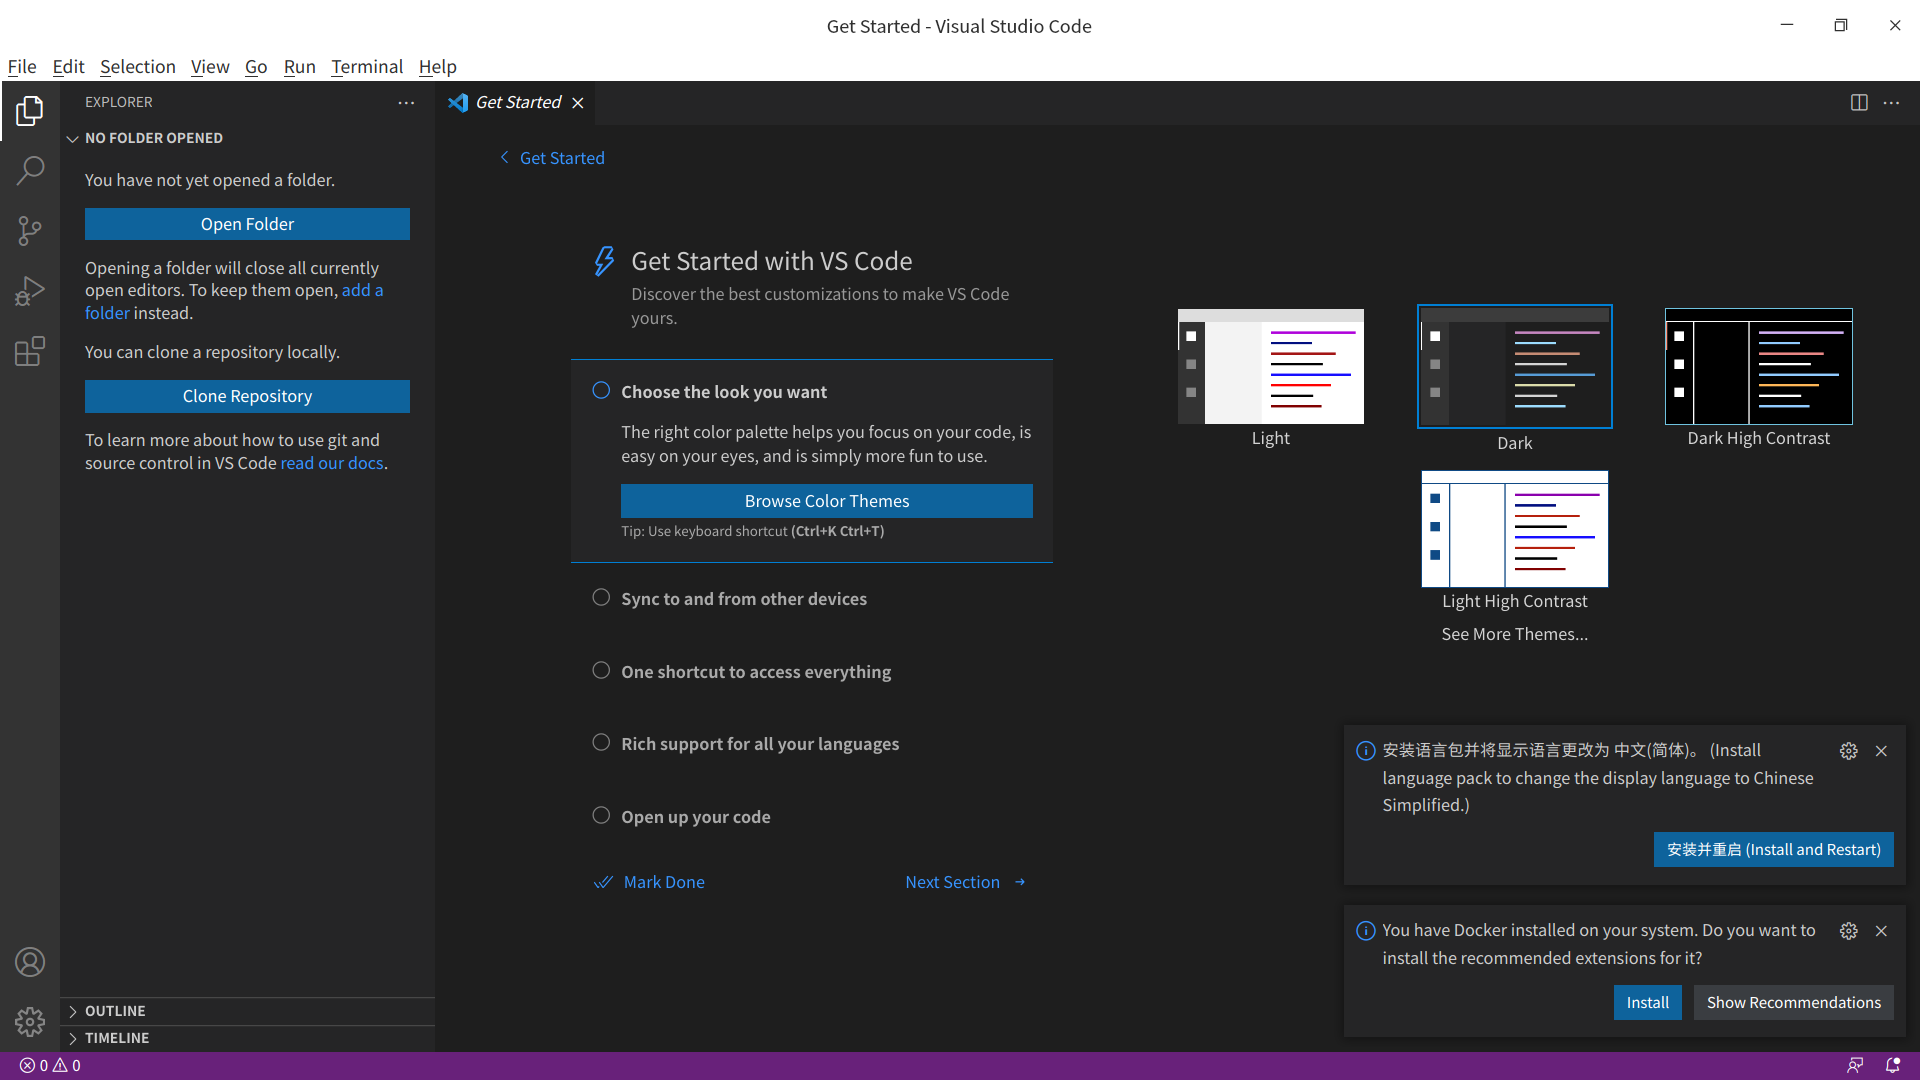Screen dimensions: 1920x1080
Task: Click the Browse Color Themes button
Action: 826,501
